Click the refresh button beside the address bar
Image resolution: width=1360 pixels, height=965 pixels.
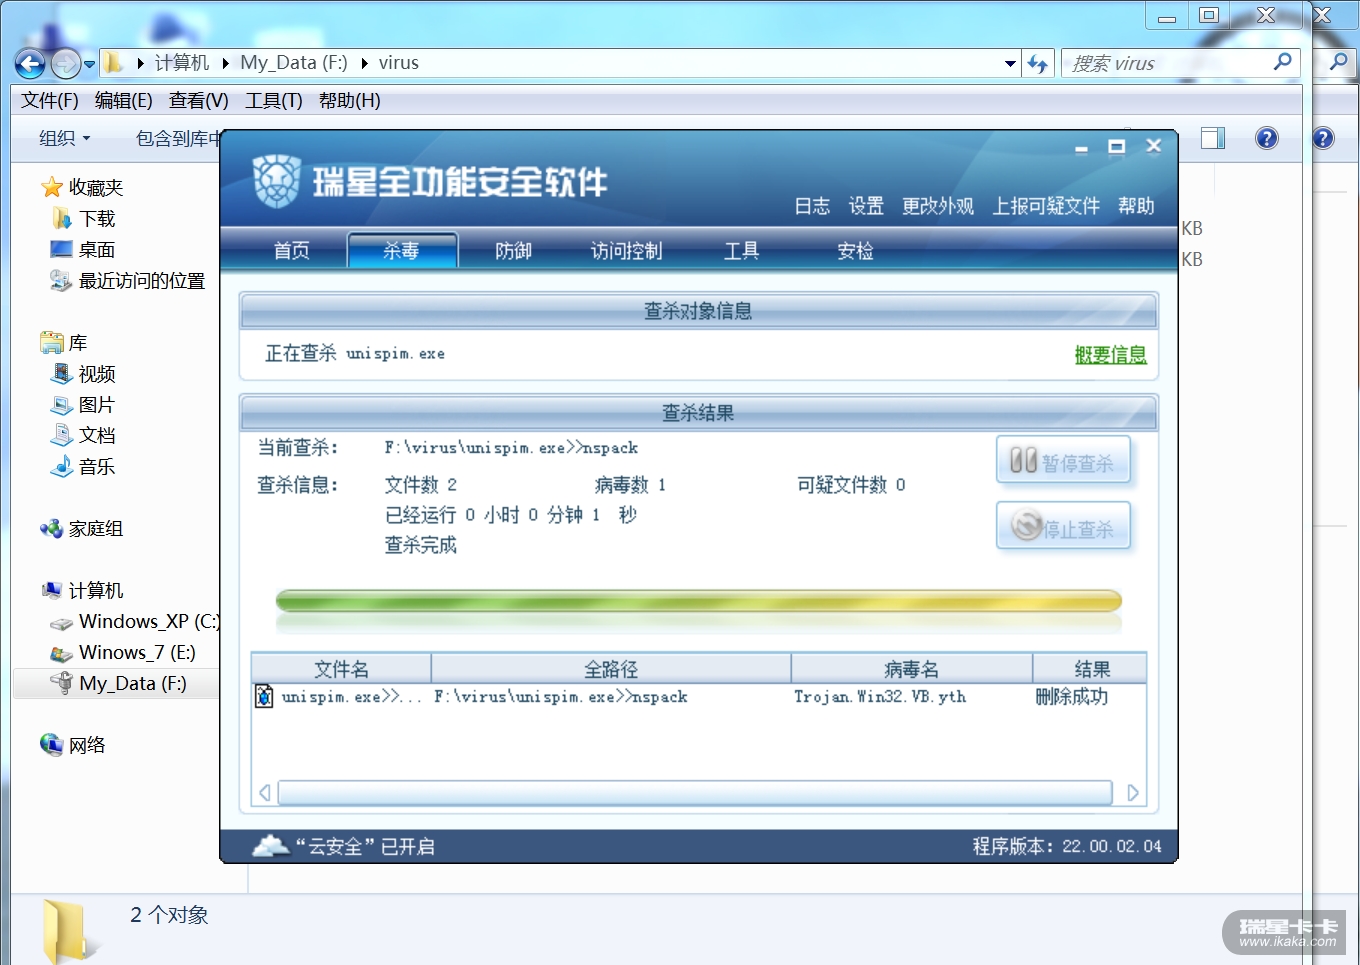(1038, 63)
